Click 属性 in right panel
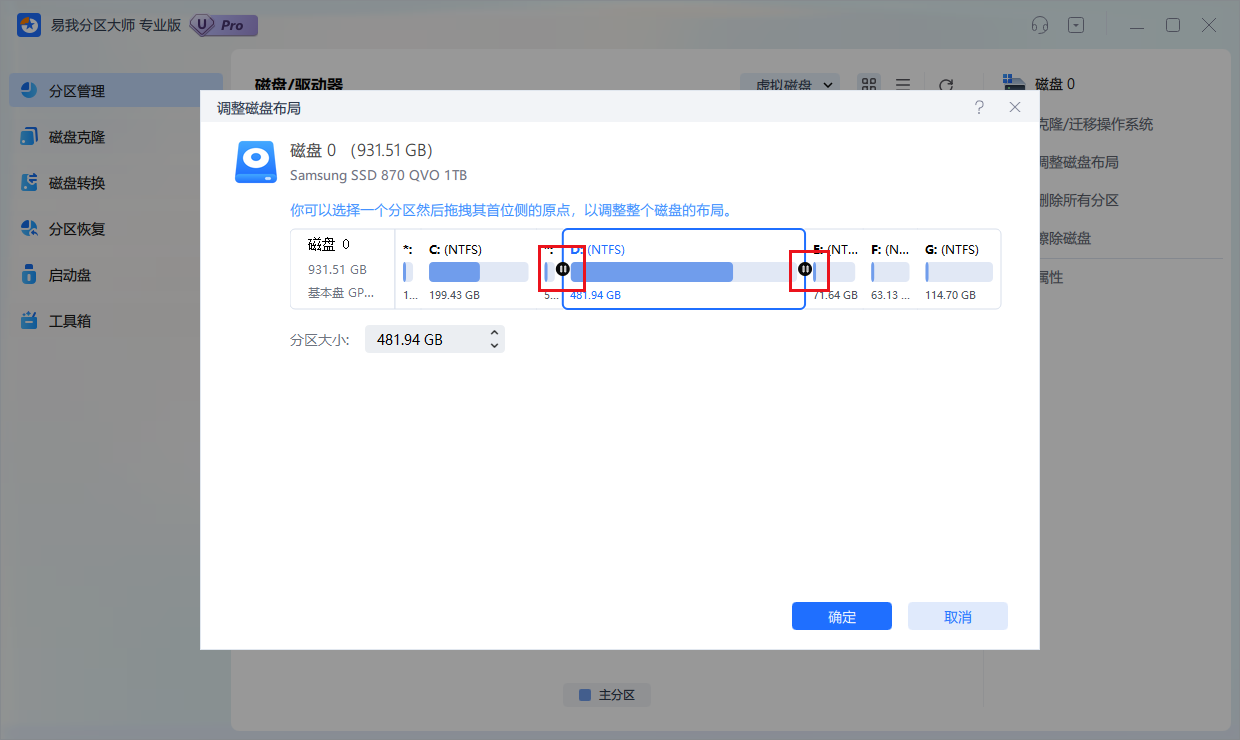The image size is (1240, 740). click(x=1050, y=276)
